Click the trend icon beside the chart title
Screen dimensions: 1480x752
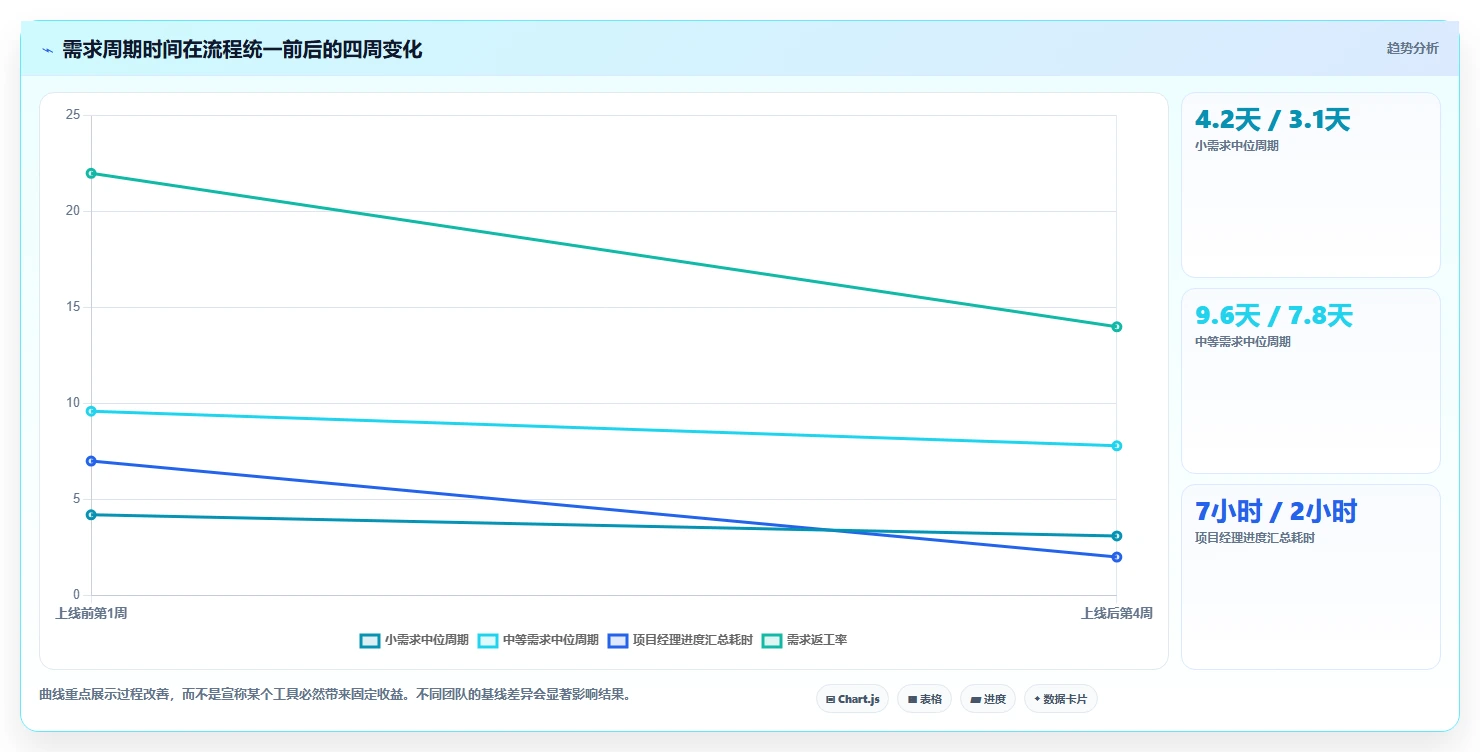pyautogui.click(x=48, y=50)
